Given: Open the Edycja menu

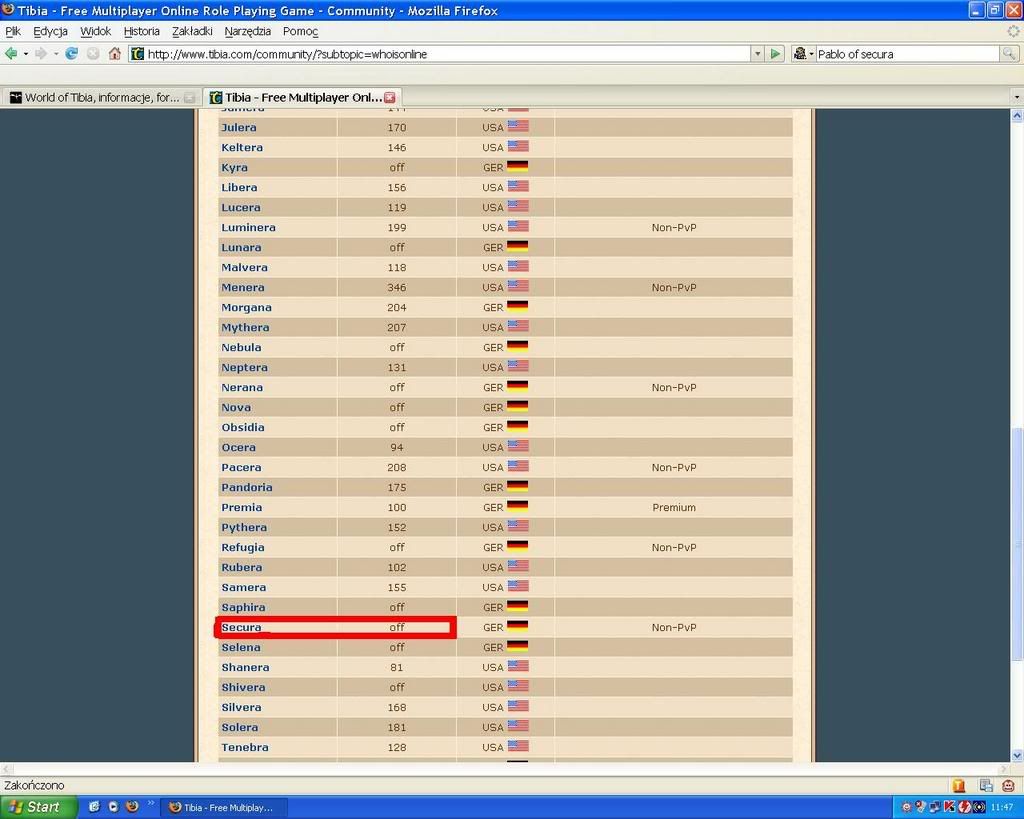Looking at the screenshot, I should point(50,31).
